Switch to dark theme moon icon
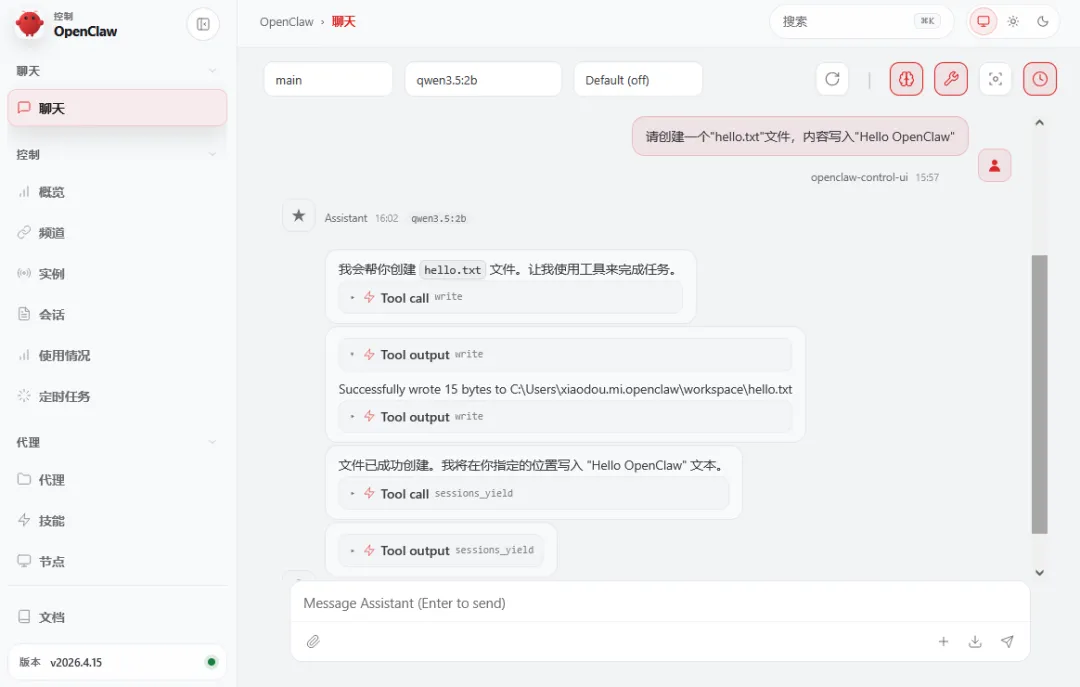This screenshot has width=1080, height=687. click(1043, 21)
